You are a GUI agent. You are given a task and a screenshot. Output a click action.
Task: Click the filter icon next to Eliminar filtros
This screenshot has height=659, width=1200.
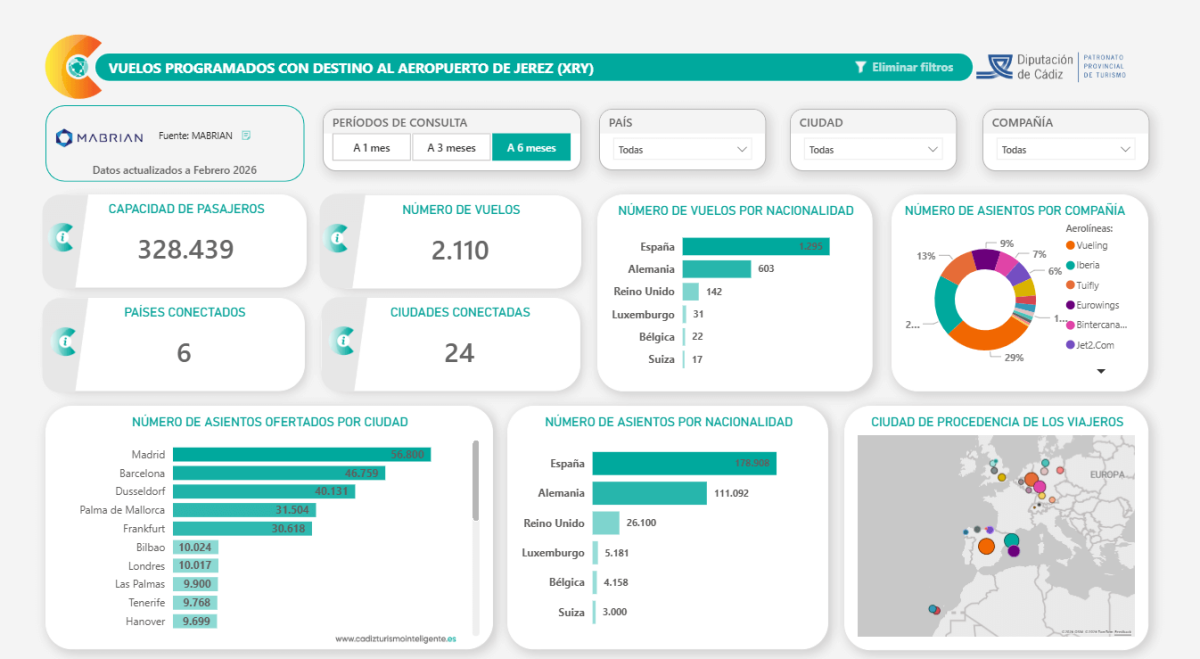[x=861, y=67]
